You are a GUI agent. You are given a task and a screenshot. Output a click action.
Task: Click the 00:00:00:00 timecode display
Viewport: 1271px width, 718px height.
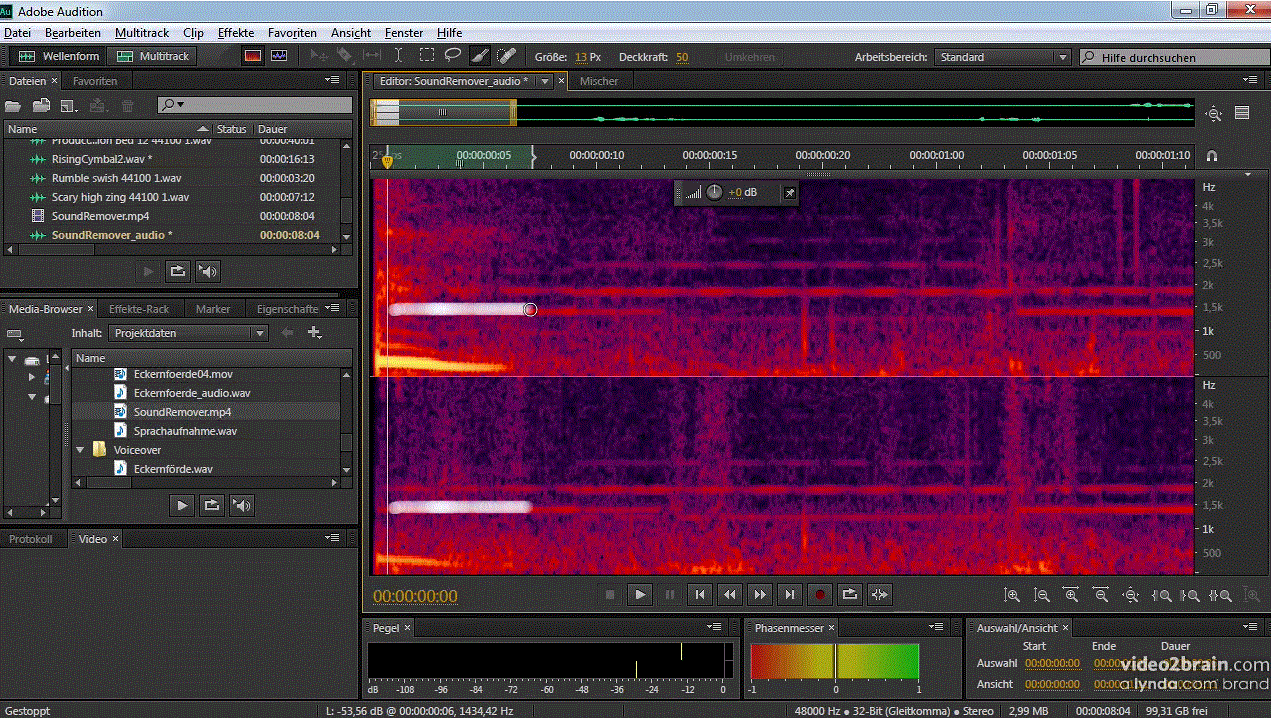415,597
